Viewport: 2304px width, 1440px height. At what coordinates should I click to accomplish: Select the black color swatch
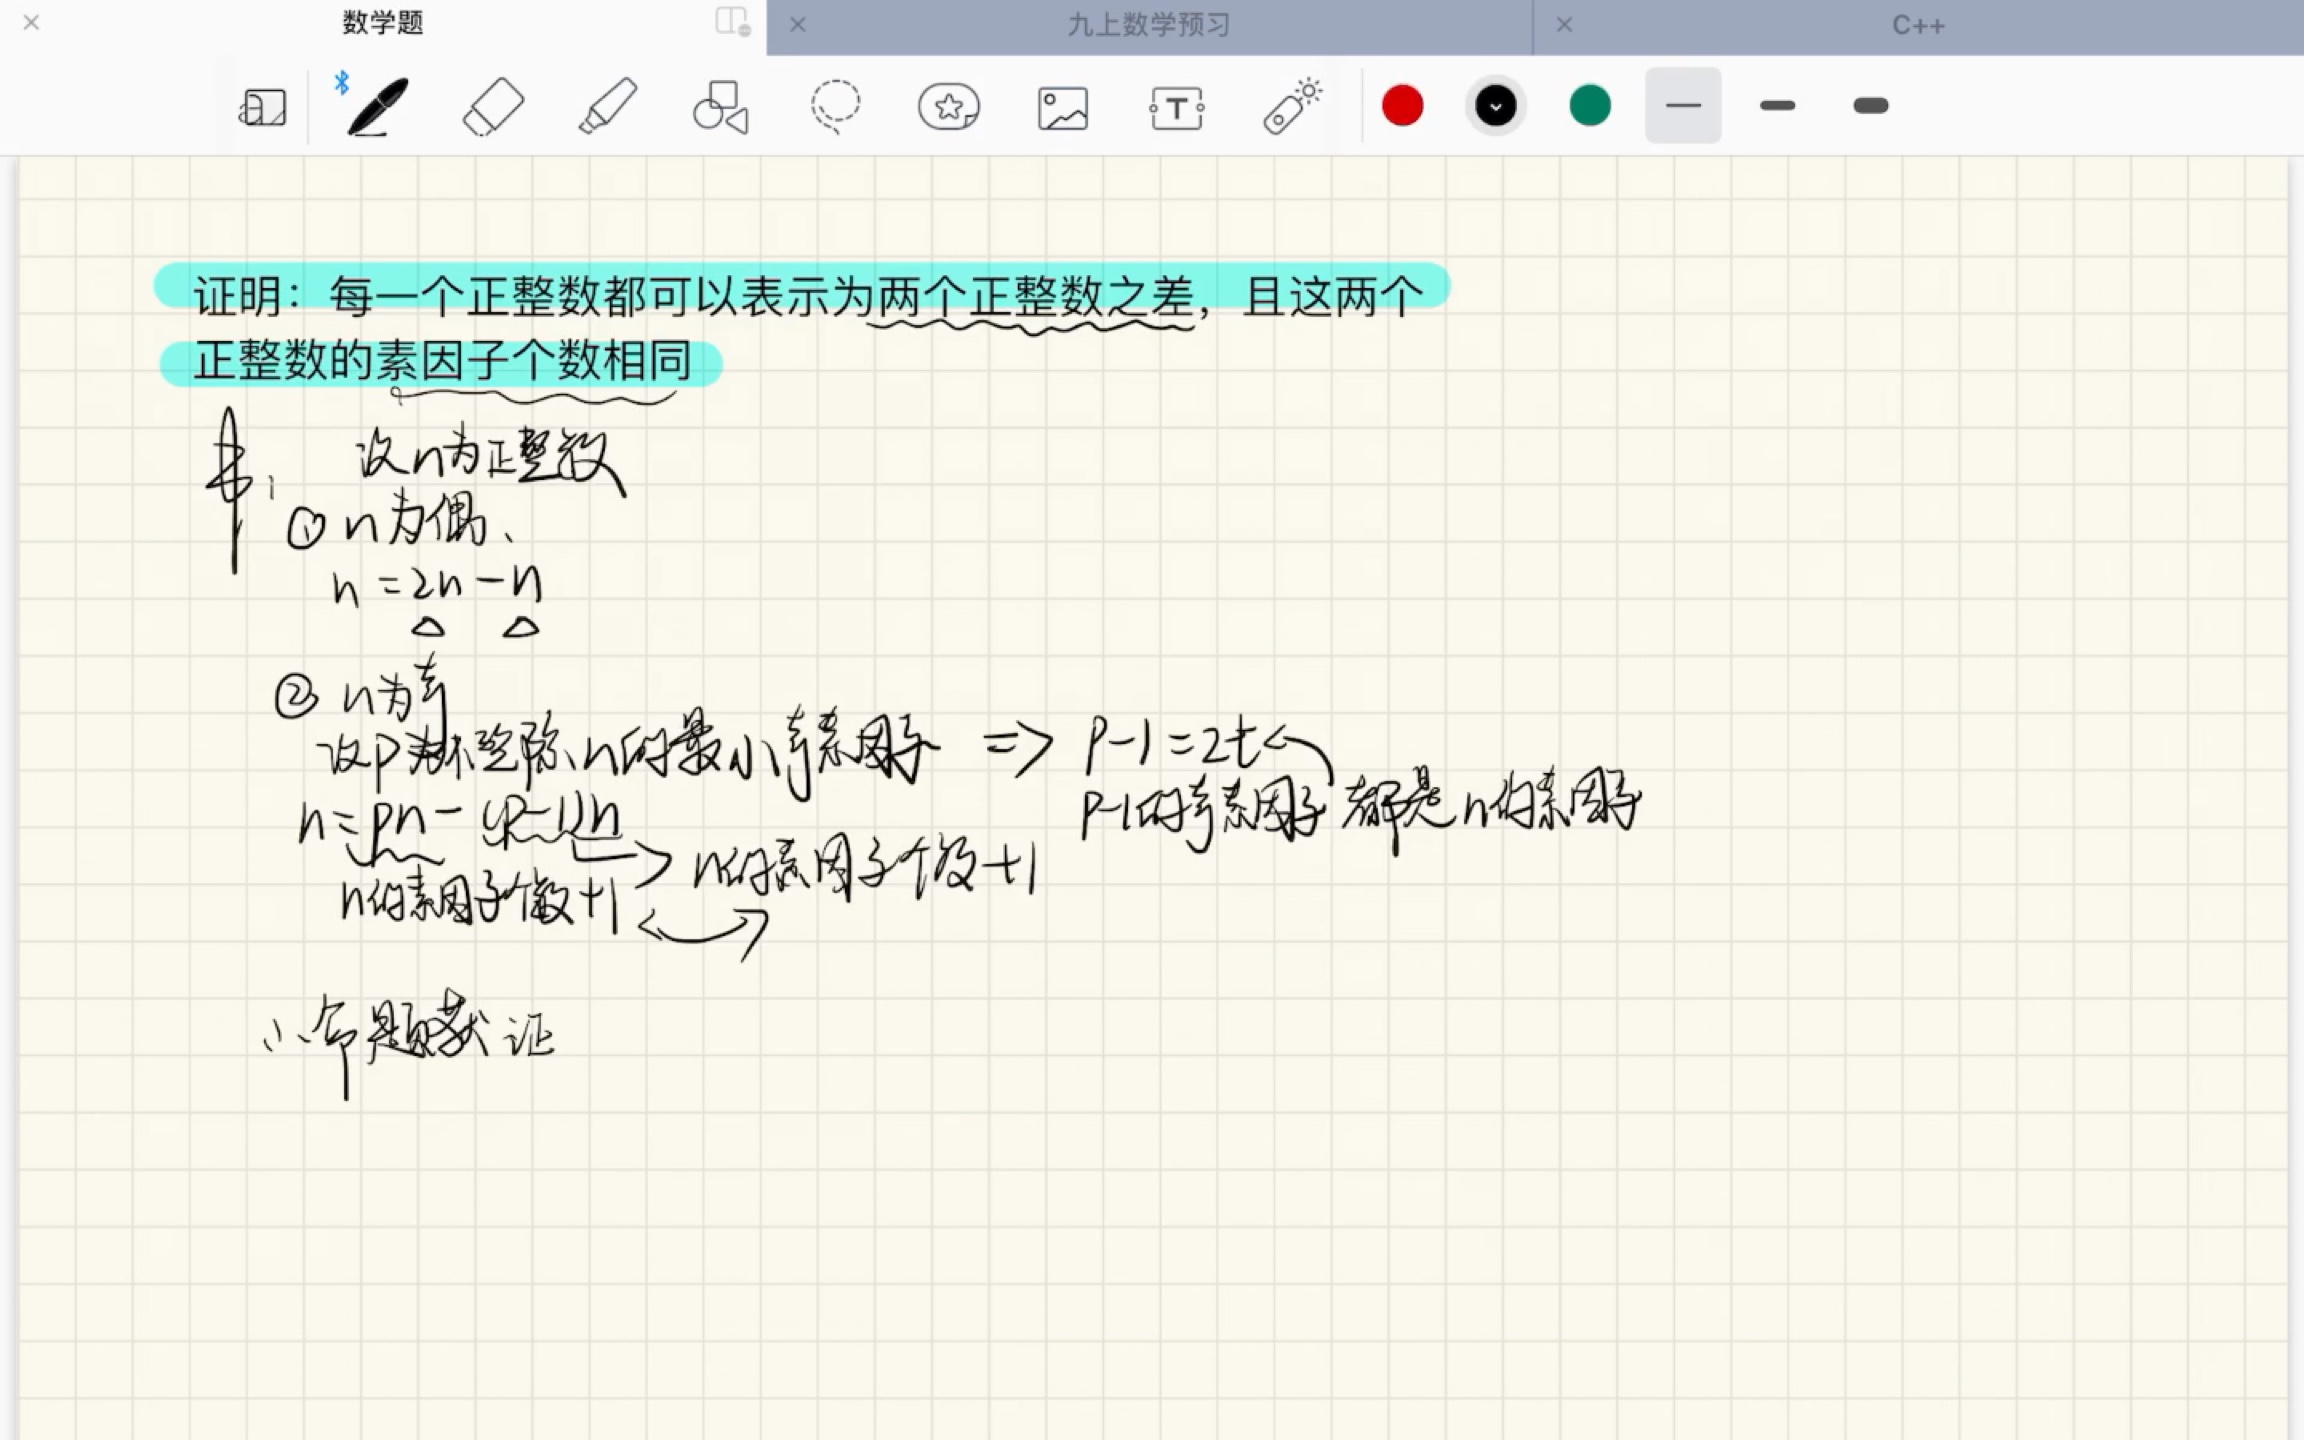coord(1493,105)
